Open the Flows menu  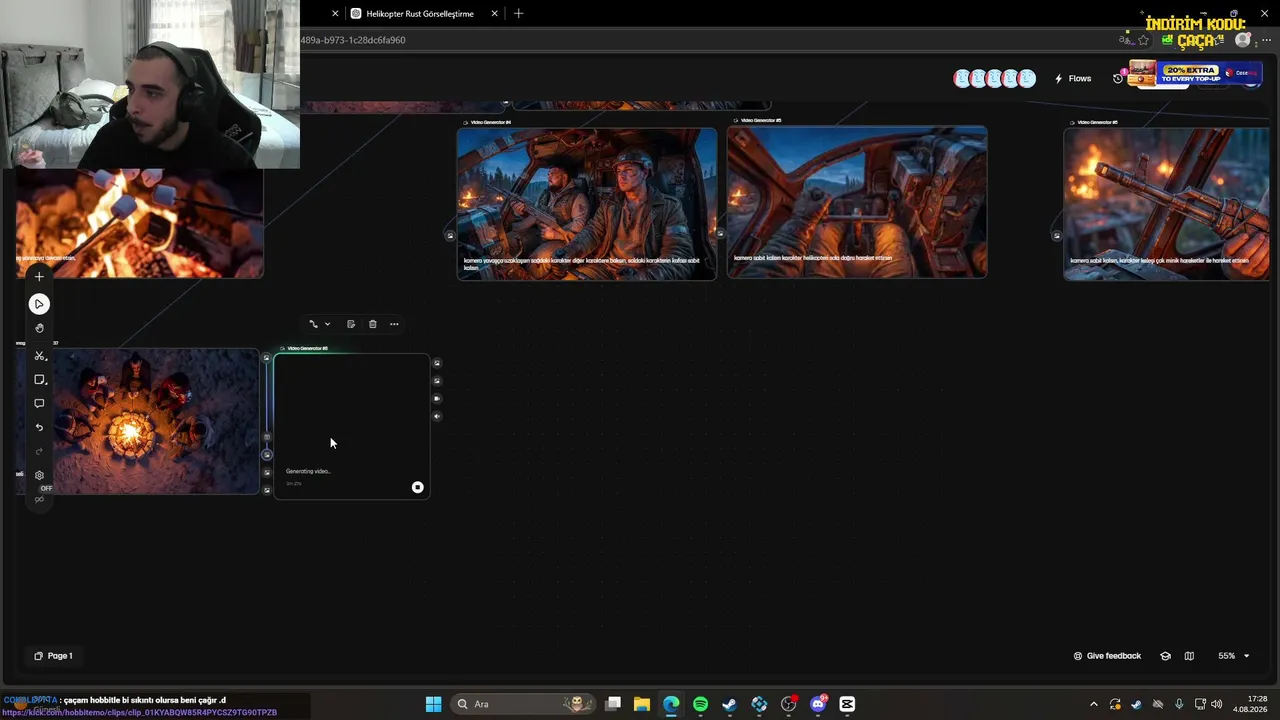pos(1072,78)
